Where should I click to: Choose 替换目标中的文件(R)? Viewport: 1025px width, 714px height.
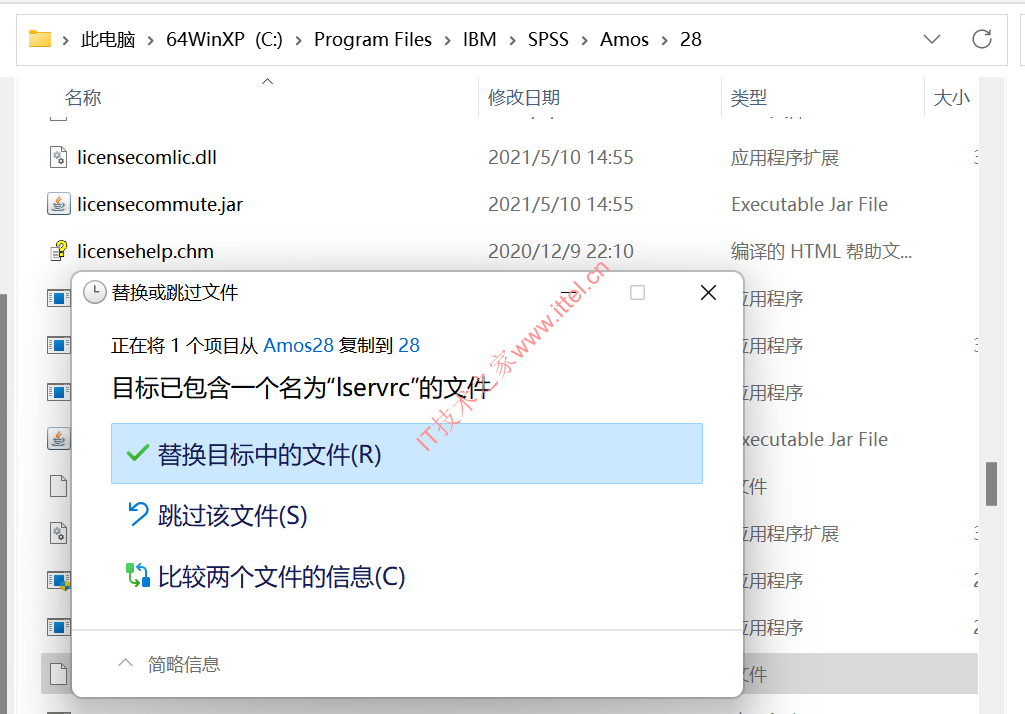click(407, 454)
